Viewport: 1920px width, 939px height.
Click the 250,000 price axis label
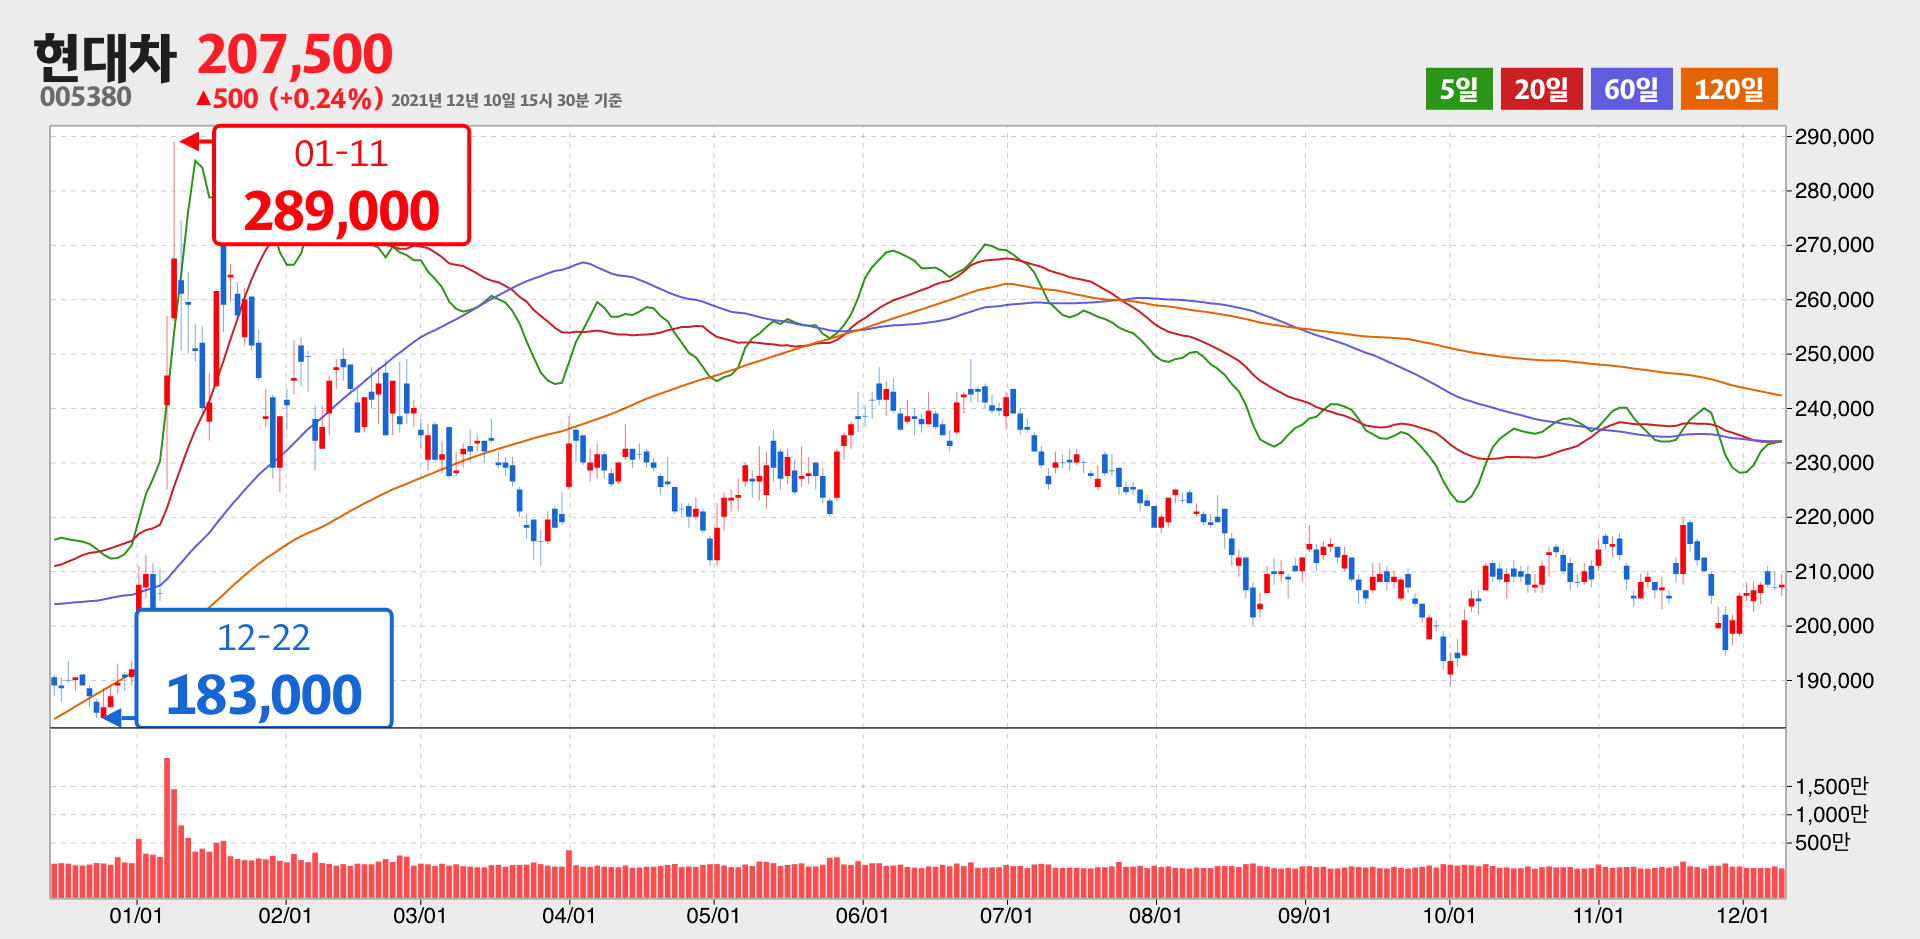click(x=1834, y=354)
